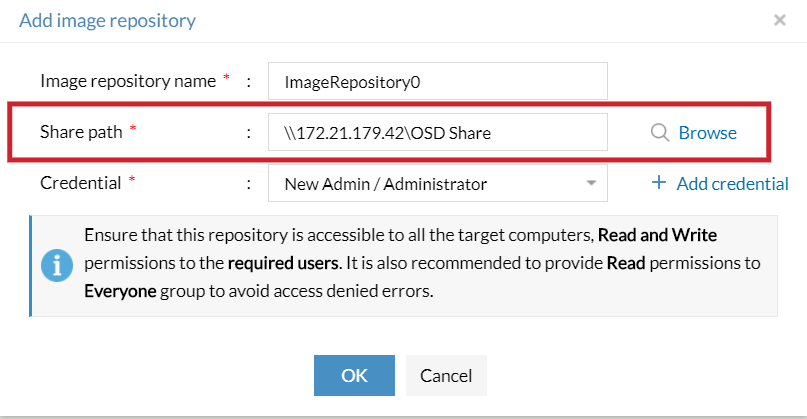
Task: Click the Credential label
Action: (x=80, y=183)
